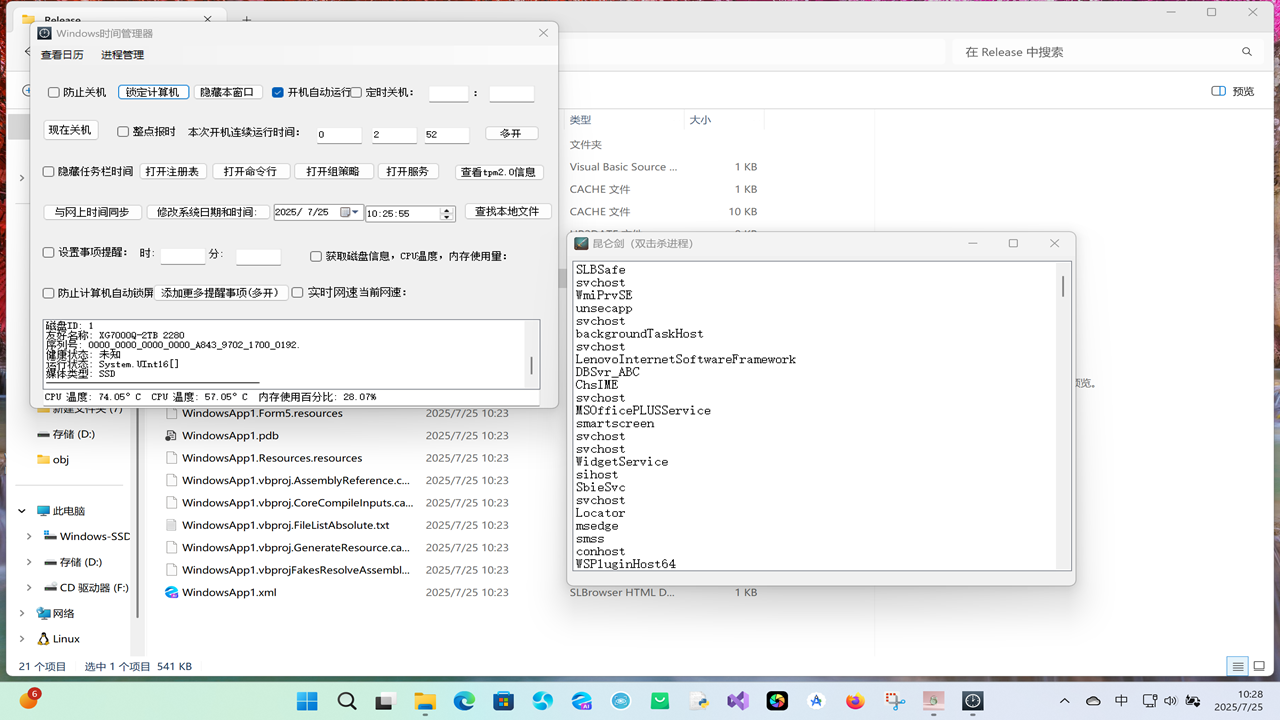
Task: Open the volume icon in the system tray
Action: [x=1170, y=701]
